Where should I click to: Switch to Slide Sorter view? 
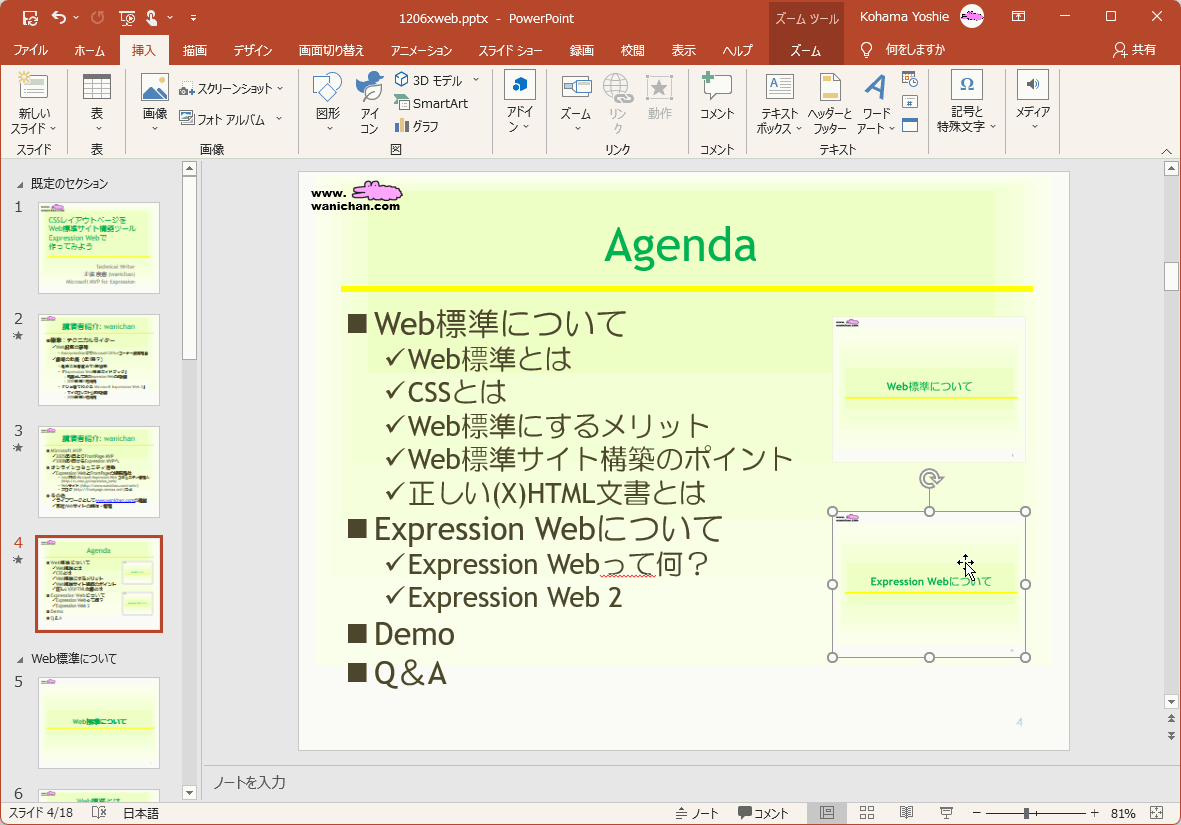click(x=867, y=813)
